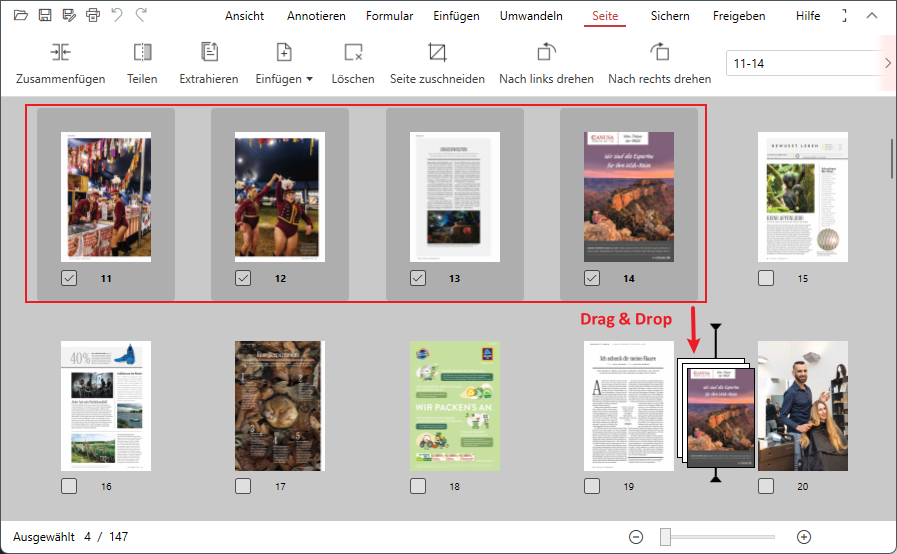Choose the Extrahieren pages tool

coord(209,64)
